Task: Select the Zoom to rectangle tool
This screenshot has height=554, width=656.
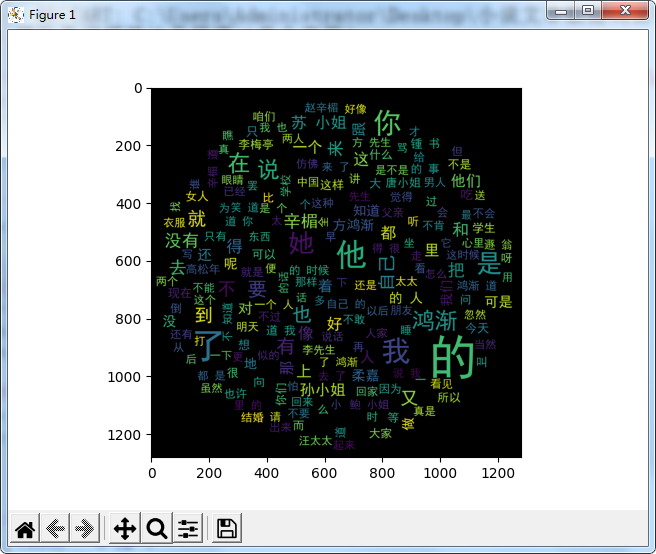Action: click(157, 528)
